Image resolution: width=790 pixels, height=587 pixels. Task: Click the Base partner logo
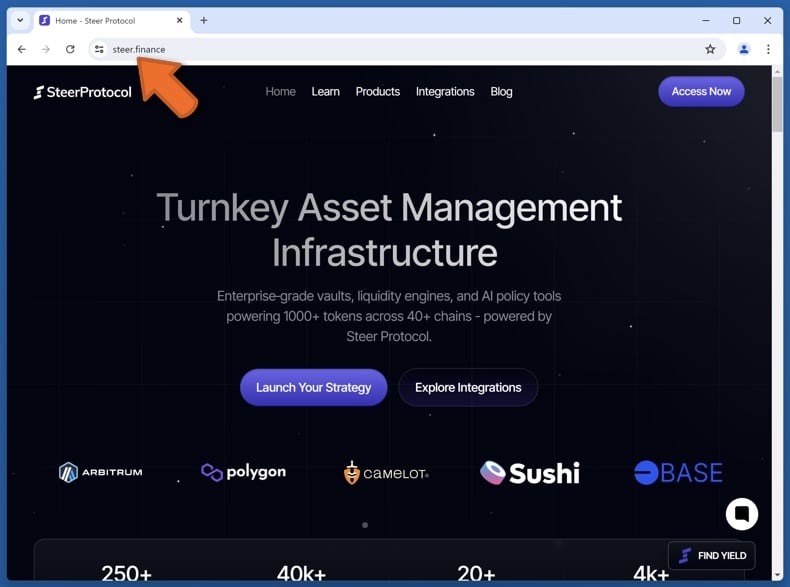tap(678, 473)
